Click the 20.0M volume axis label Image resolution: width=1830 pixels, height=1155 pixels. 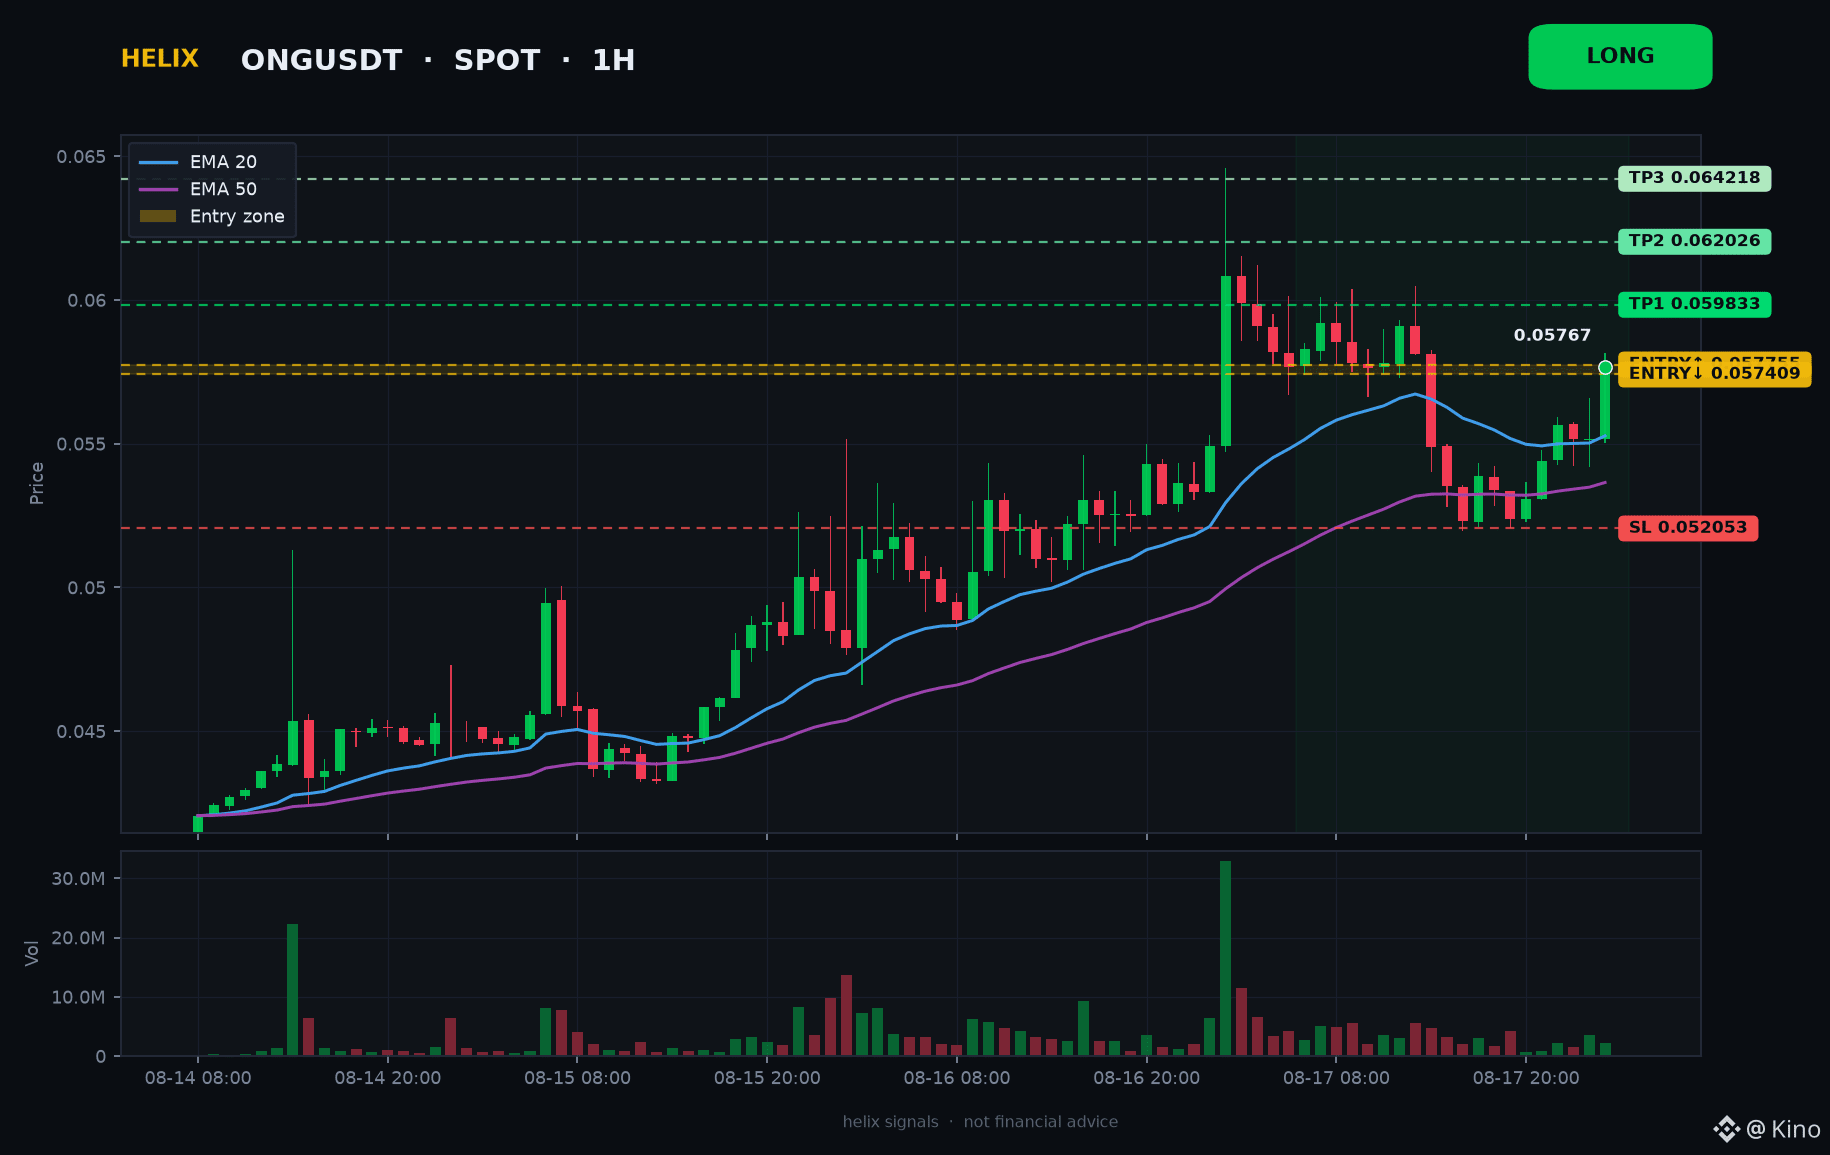pyautogui.click(x=78, y=938)
